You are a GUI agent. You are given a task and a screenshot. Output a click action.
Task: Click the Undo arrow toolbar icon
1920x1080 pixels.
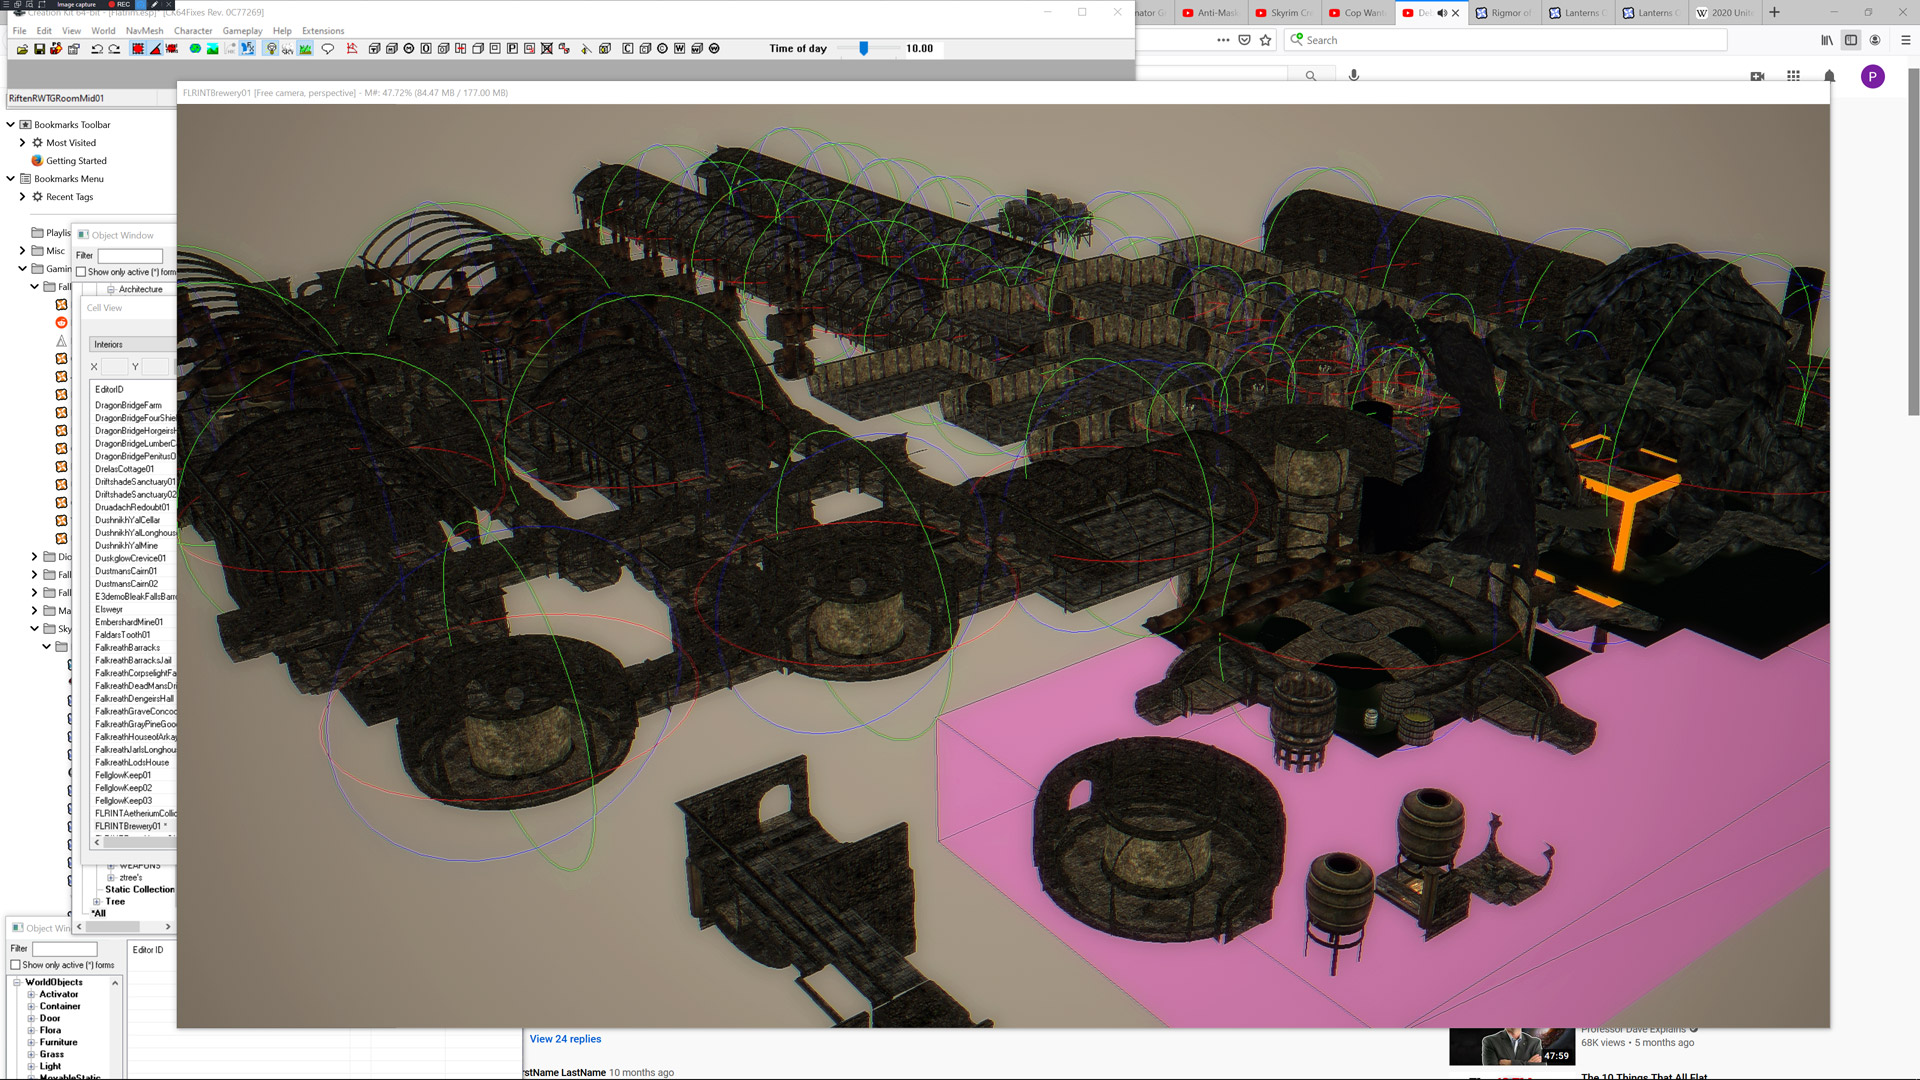[x=97, y=49]
